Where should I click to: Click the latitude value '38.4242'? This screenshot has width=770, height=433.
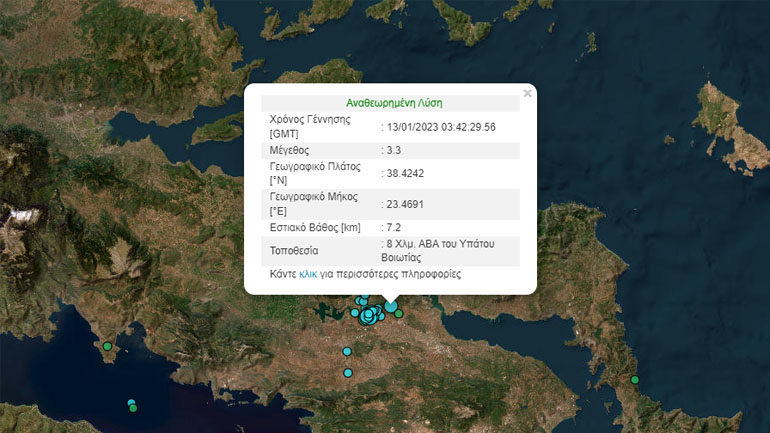[405, 173]
